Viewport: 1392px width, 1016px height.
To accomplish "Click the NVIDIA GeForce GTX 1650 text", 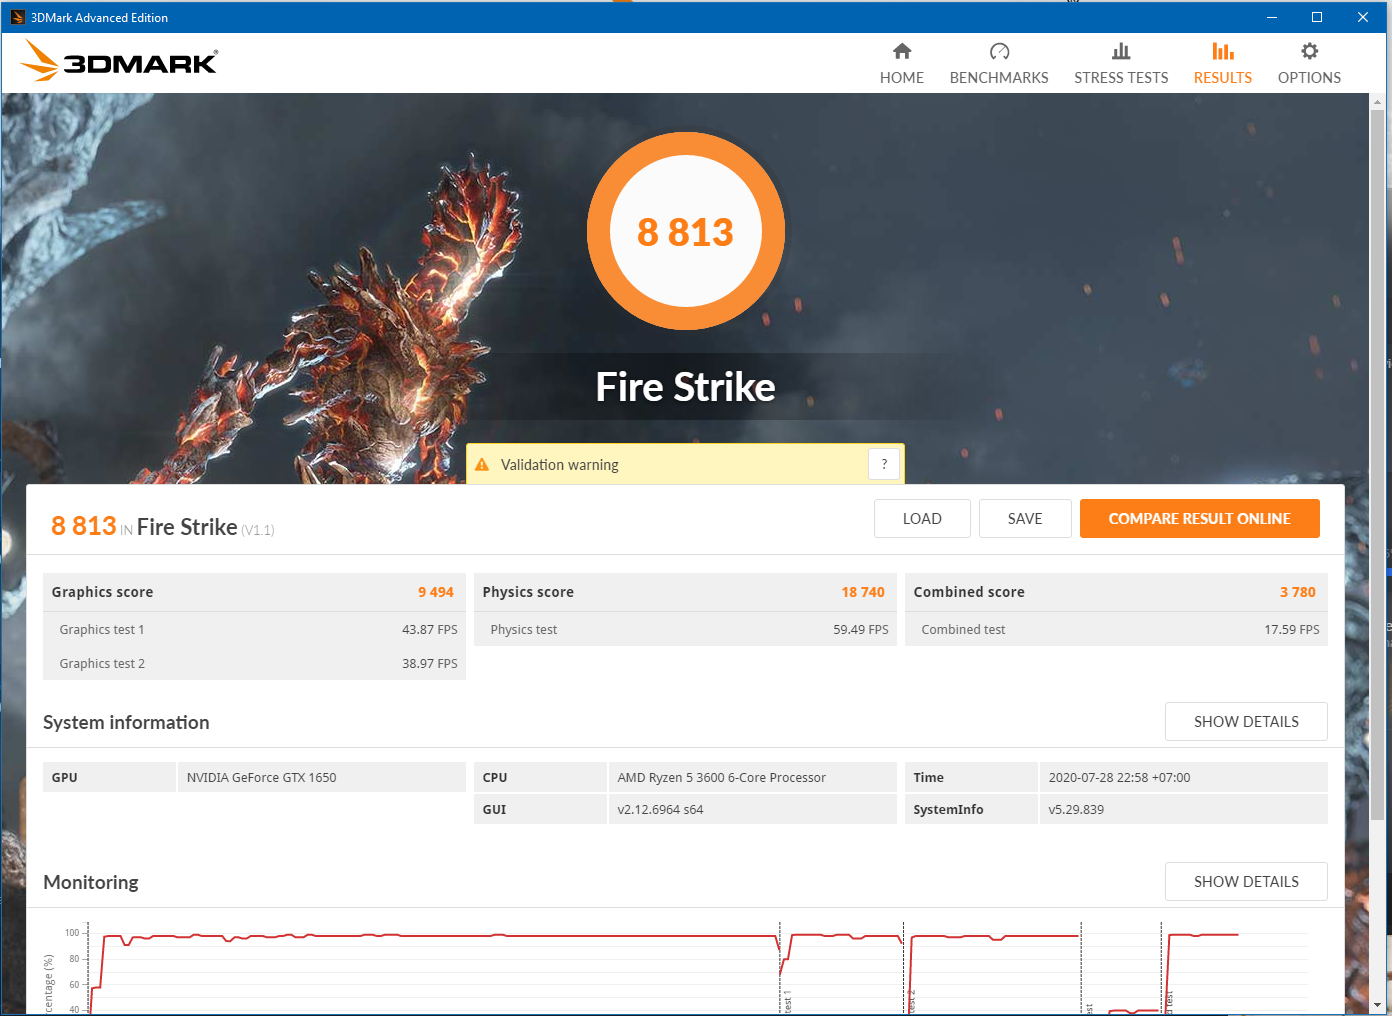I will (x=262, y=778).
